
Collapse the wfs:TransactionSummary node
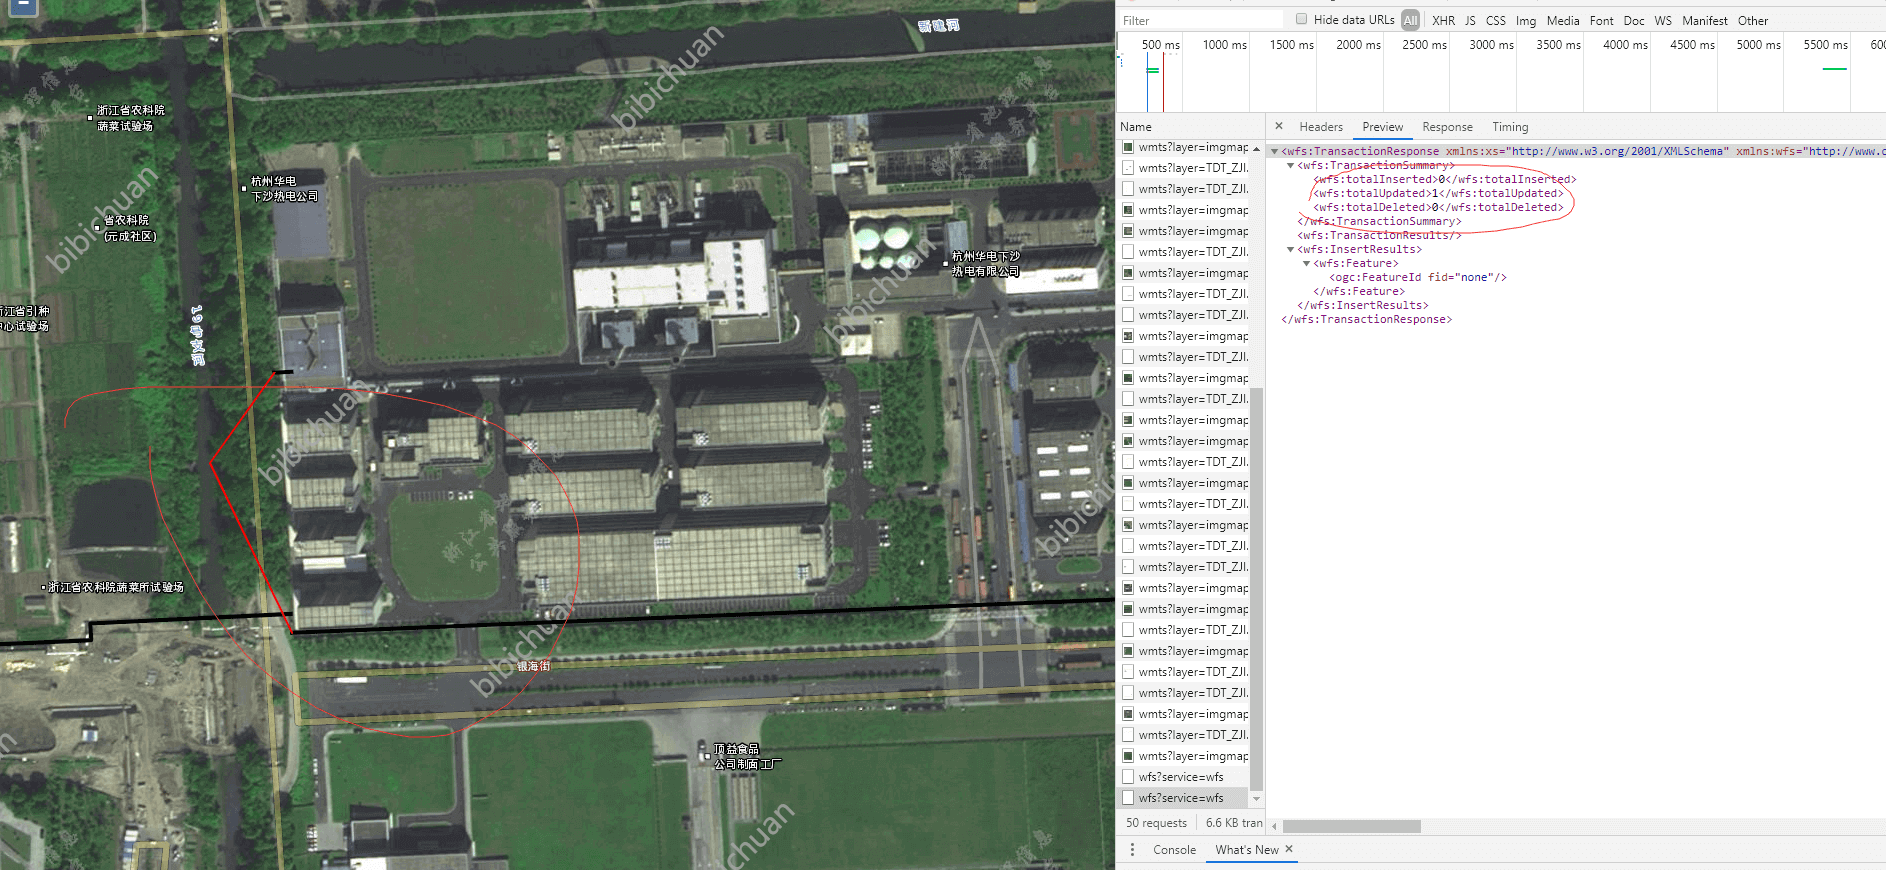1290,166
